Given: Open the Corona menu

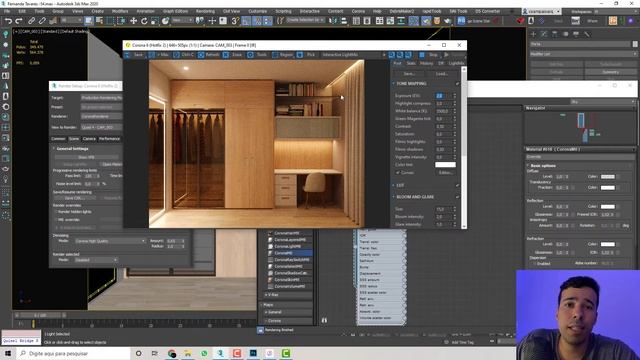Looking at the screenshot, I should coord(358,11).
